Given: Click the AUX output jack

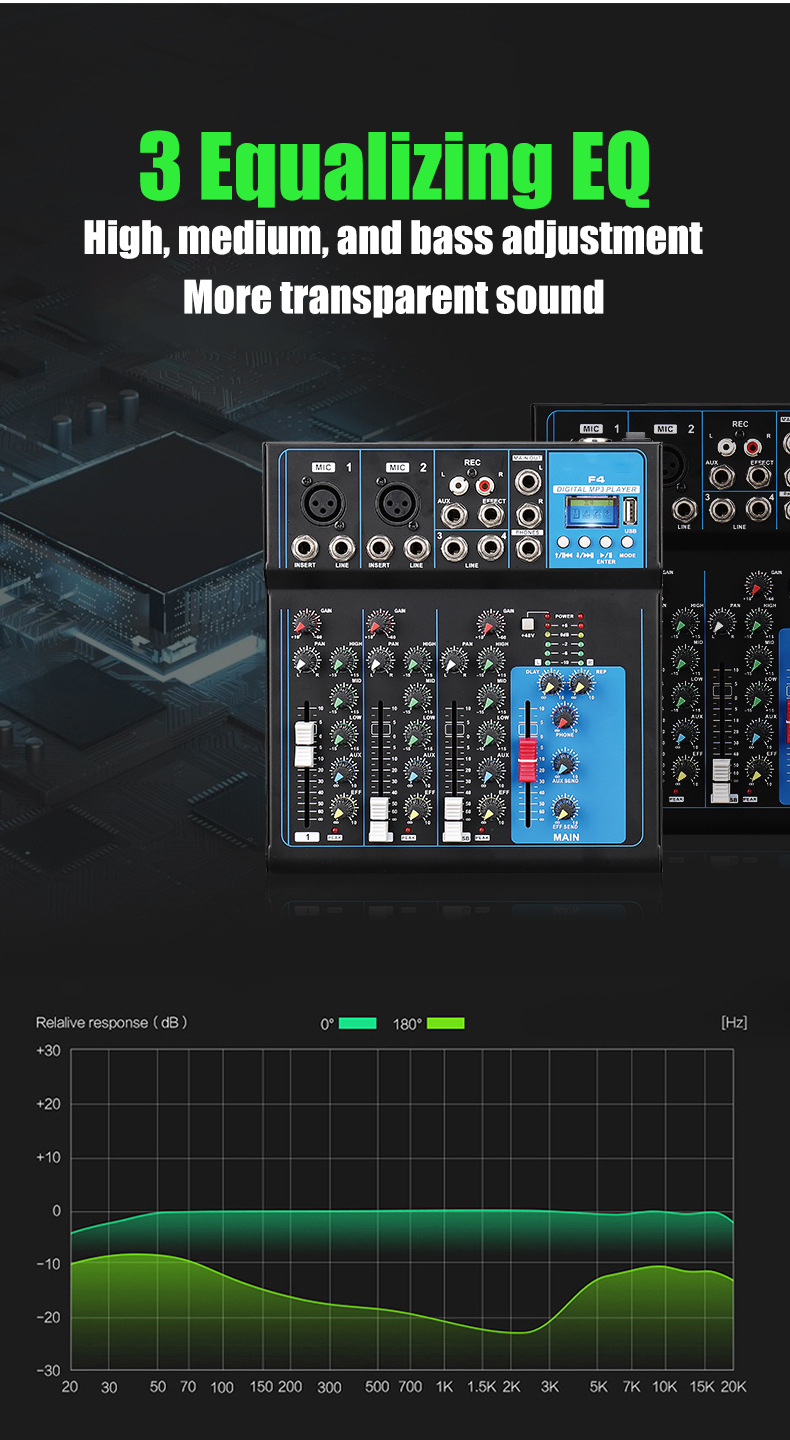Looking at the screenshot, I should (454, 516).
